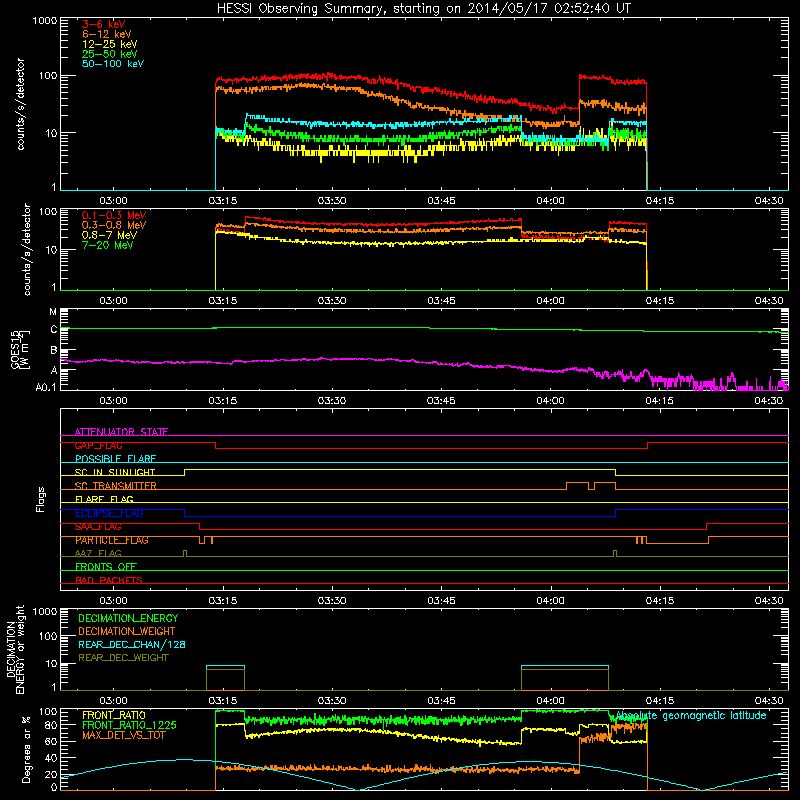Click the FRONT_RATIO_1225 legend label
Viewport: 800px width, 800px height.
pos(129,725)
